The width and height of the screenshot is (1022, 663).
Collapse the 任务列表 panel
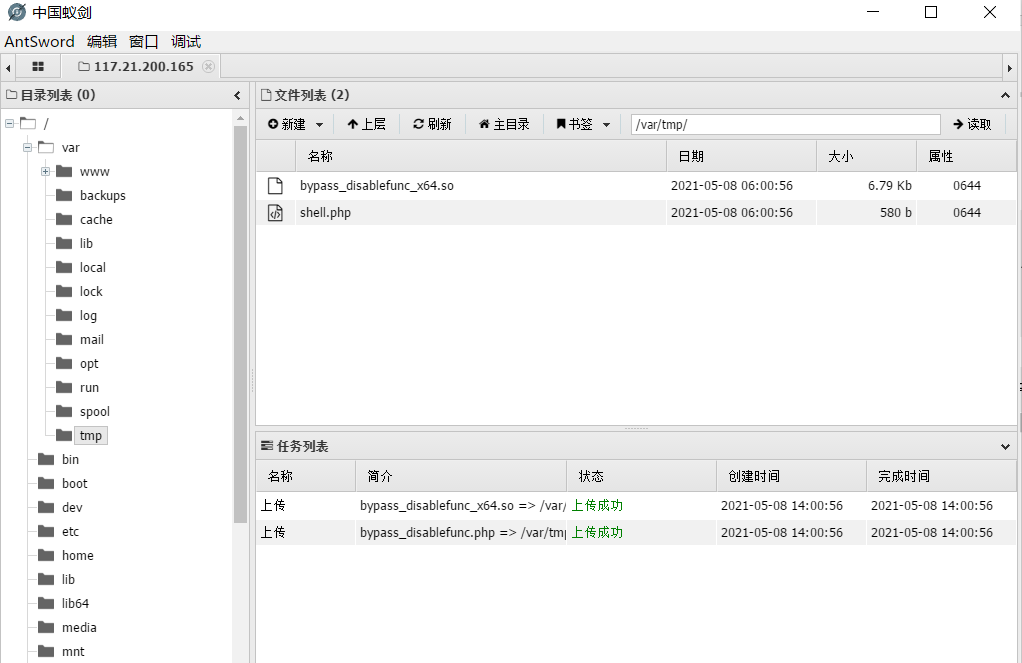1005,447
